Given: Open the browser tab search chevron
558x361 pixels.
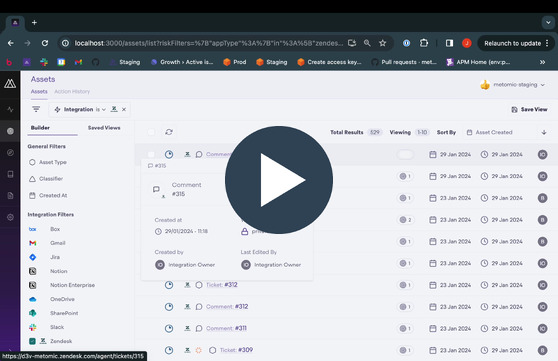Looking at the screenshot, I should tap(548, 22).
